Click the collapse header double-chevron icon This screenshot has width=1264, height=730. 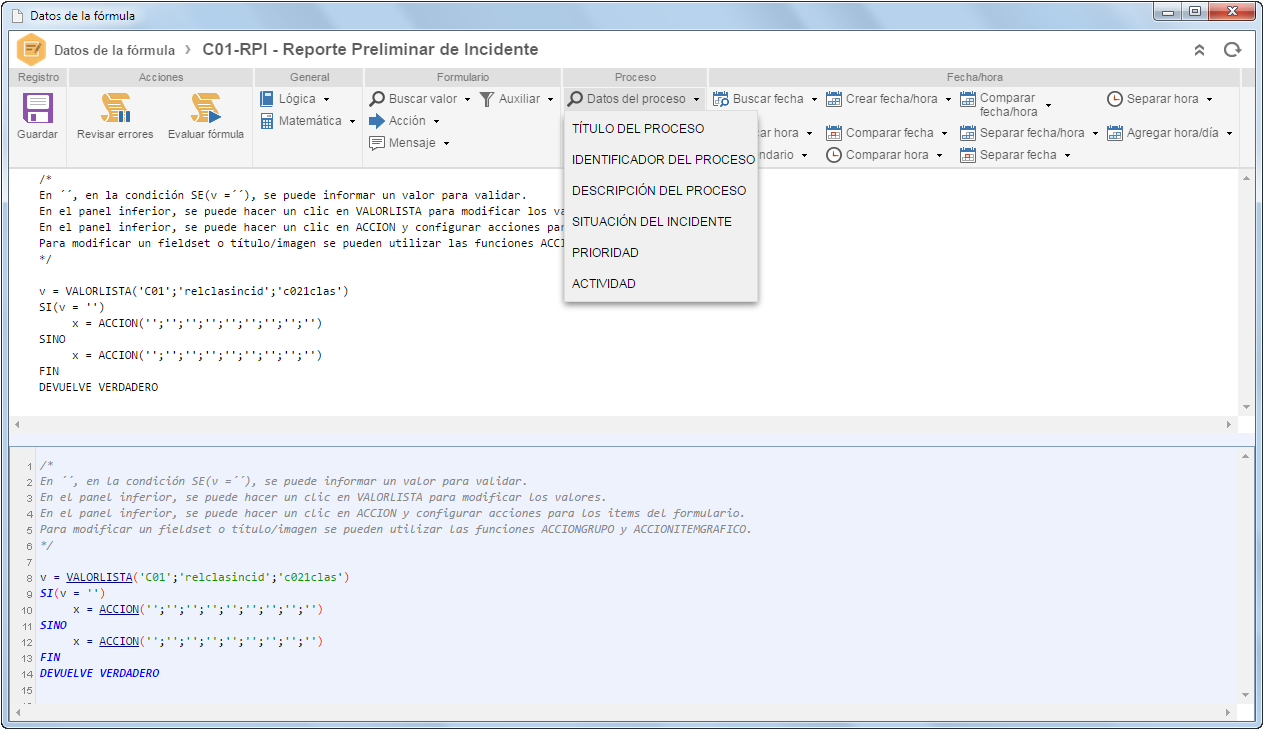point(1200,50)
